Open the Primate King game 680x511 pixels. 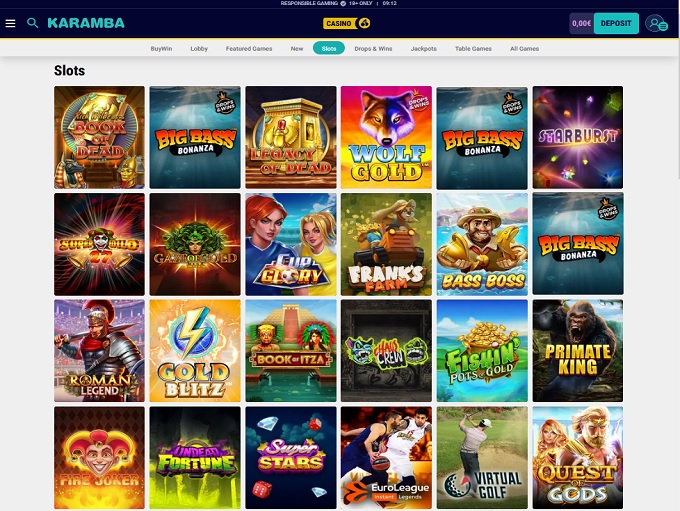[x=578, y=350]
